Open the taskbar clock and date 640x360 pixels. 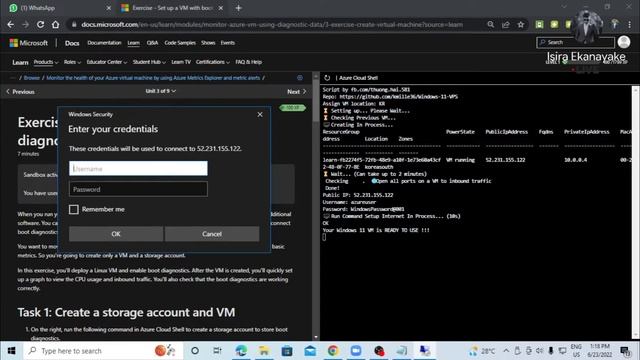pyautogui.click(x=599, y=351)
